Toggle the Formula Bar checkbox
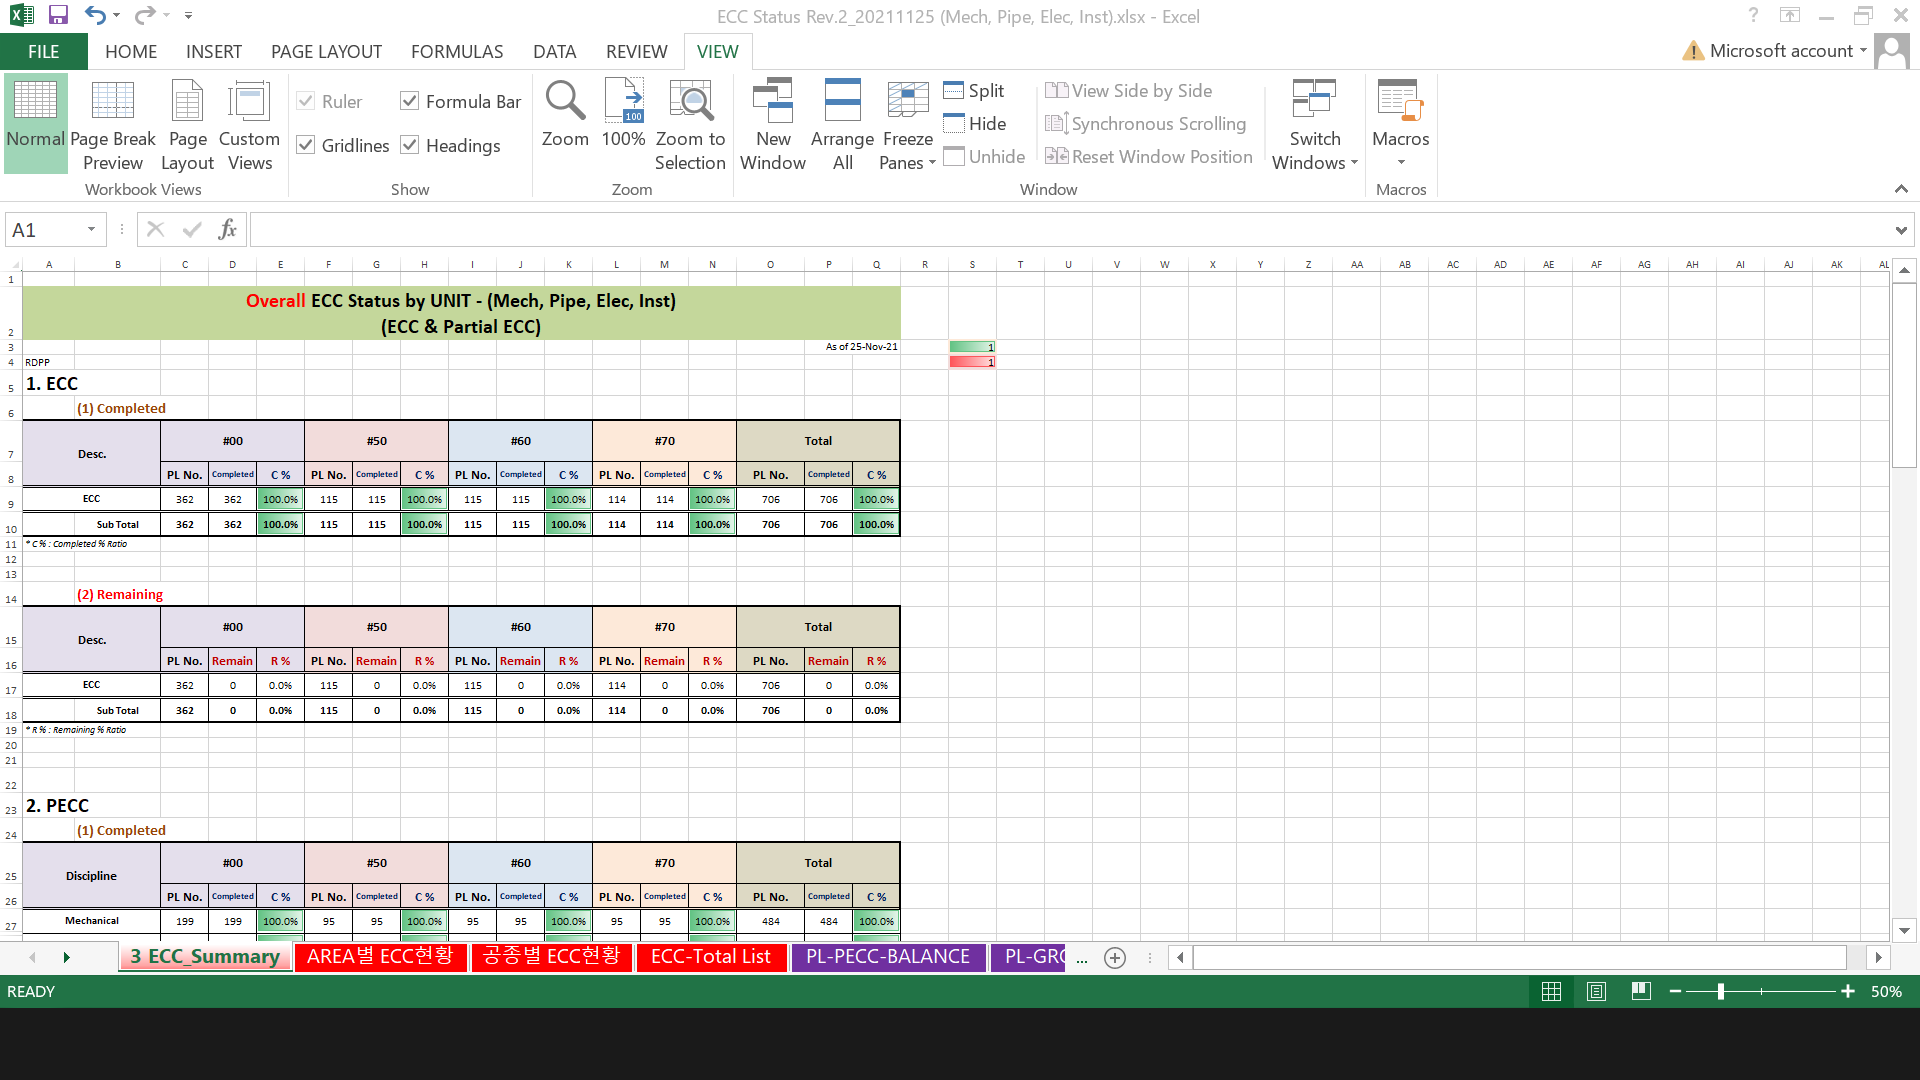 [x=410, y=101]
